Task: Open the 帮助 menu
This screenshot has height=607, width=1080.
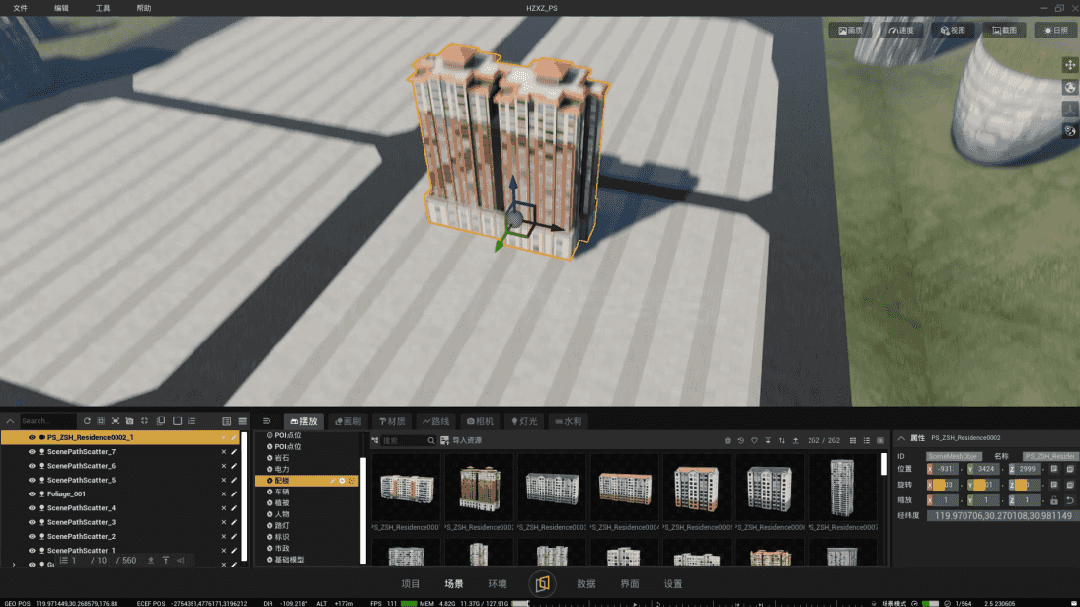Action: tap(143, 8)
